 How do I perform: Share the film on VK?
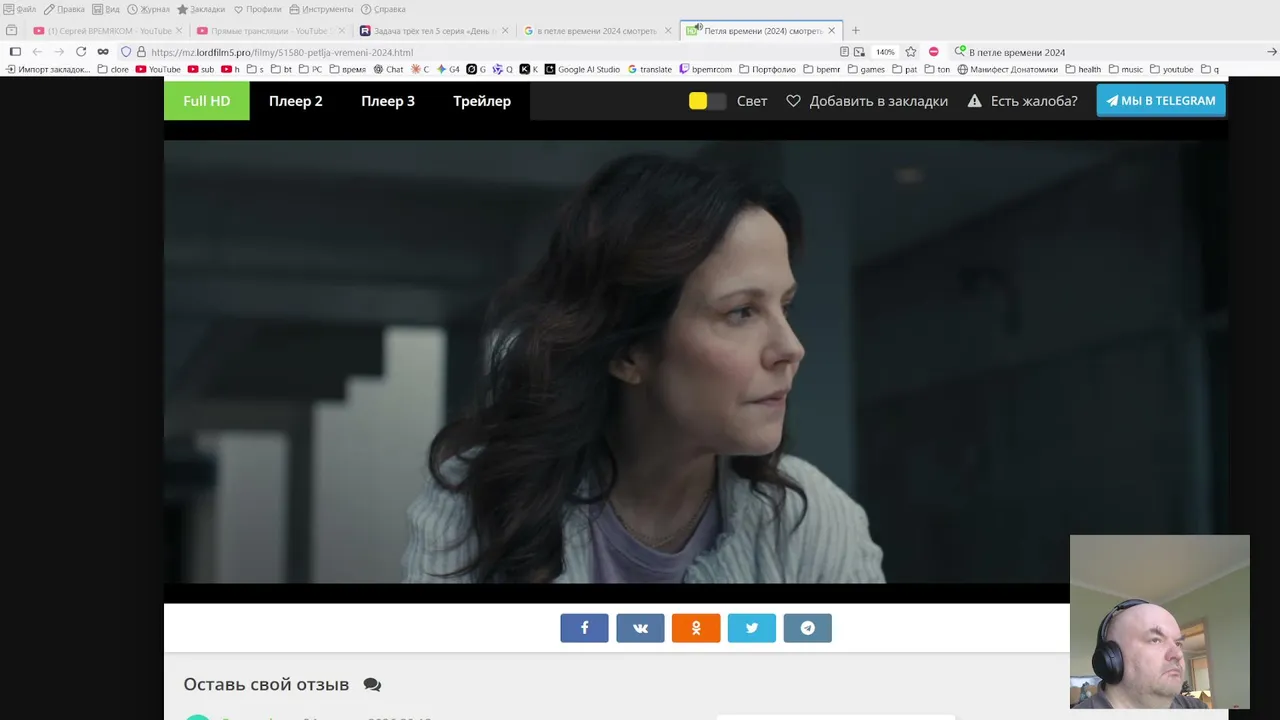tap(640, 628)
